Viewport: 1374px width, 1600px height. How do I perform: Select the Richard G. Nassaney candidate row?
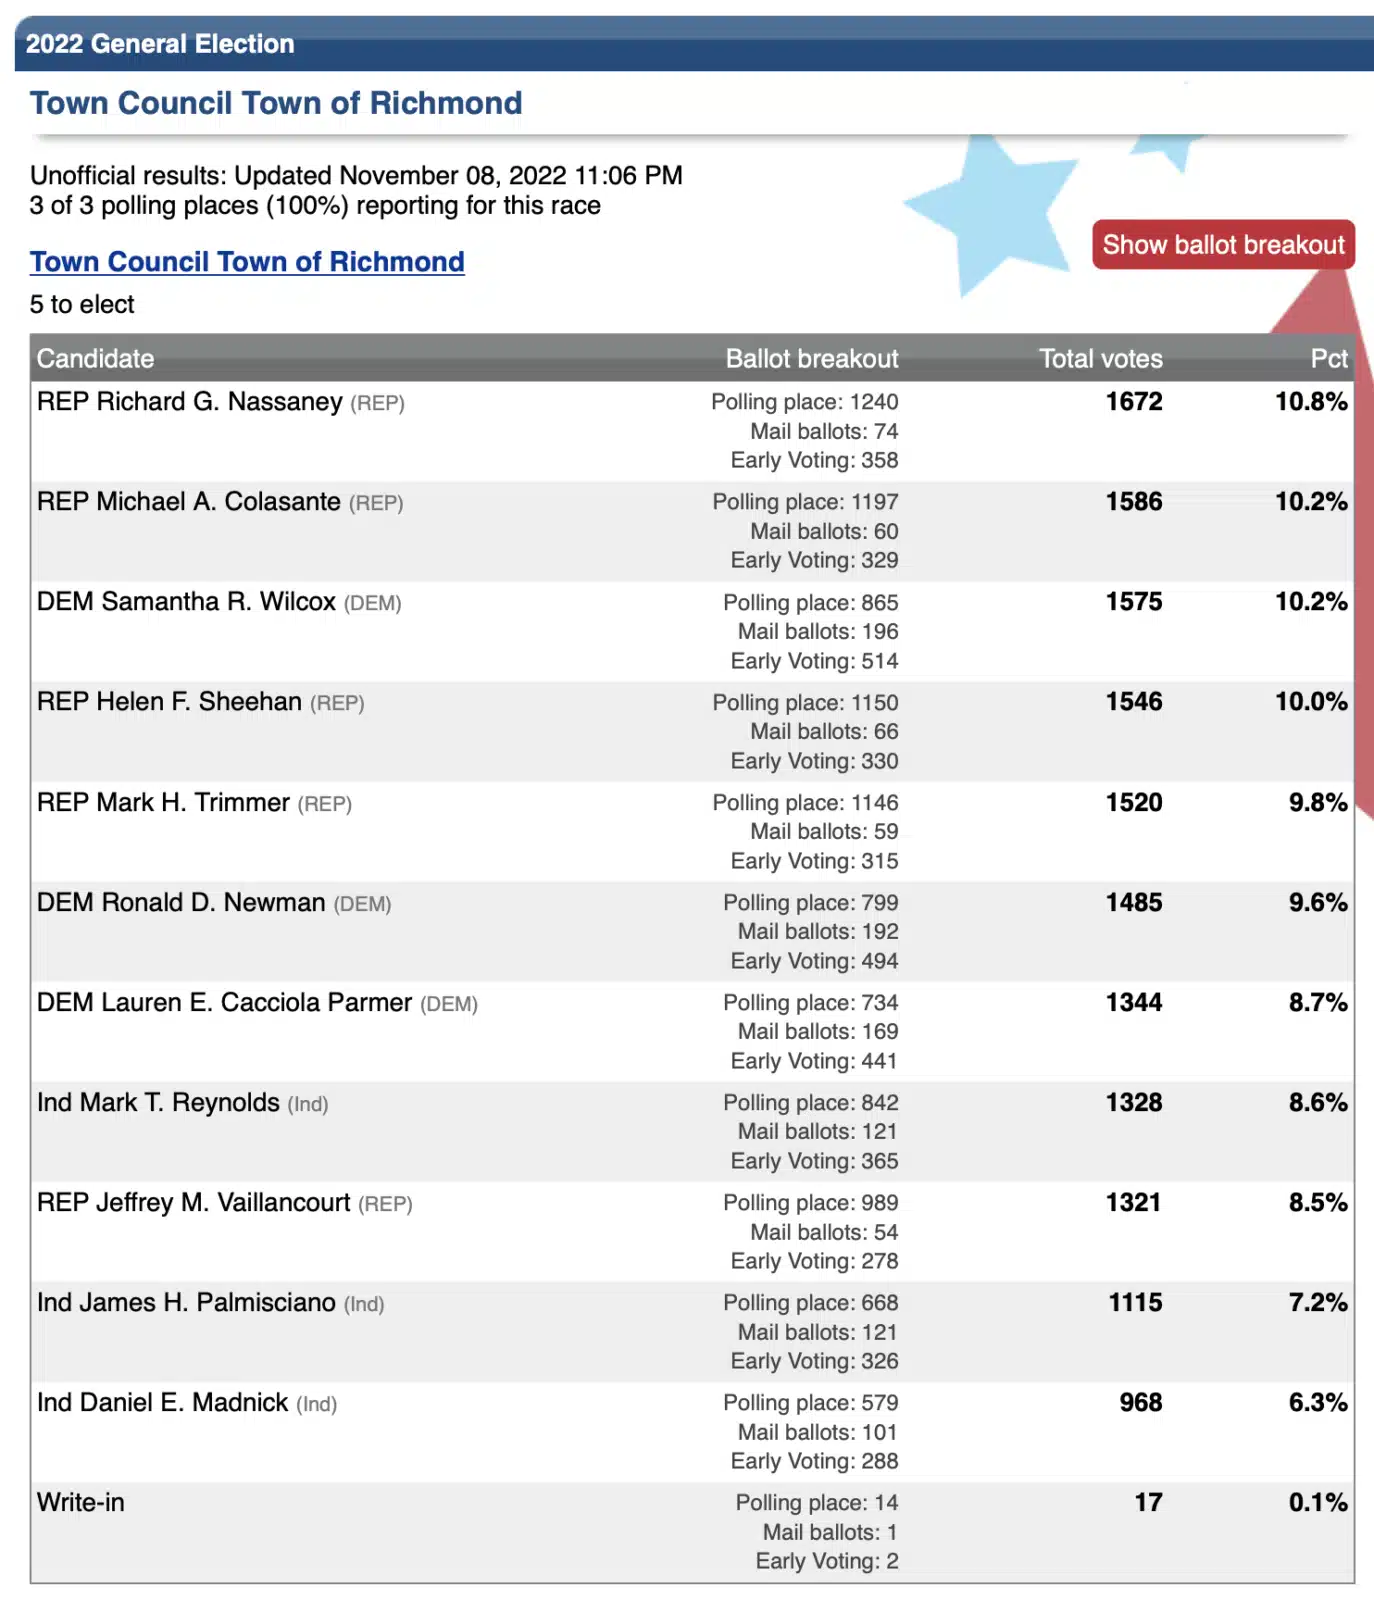coord(692,431)
